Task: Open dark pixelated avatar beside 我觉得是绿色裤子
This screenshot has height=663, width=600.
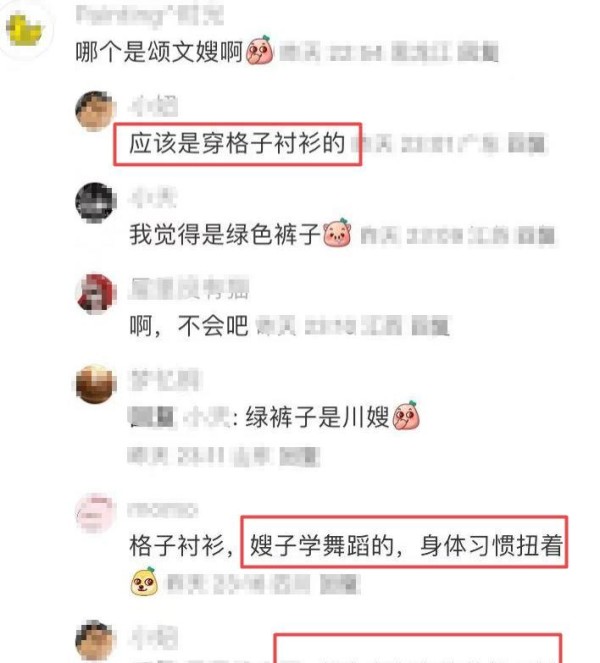Action: pos(96,203)
